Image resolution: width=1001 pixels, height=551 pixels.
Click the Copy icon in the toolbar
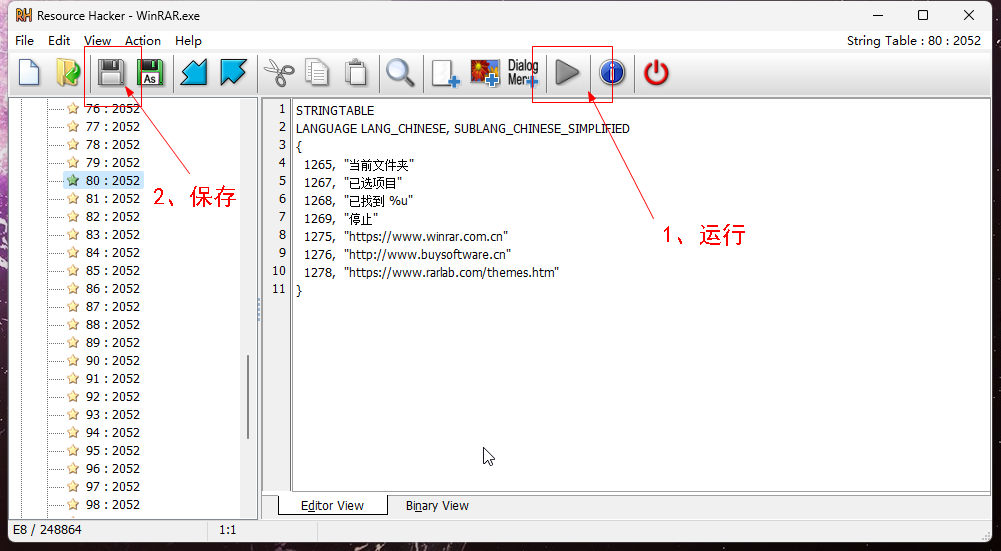tap(317, 72)
